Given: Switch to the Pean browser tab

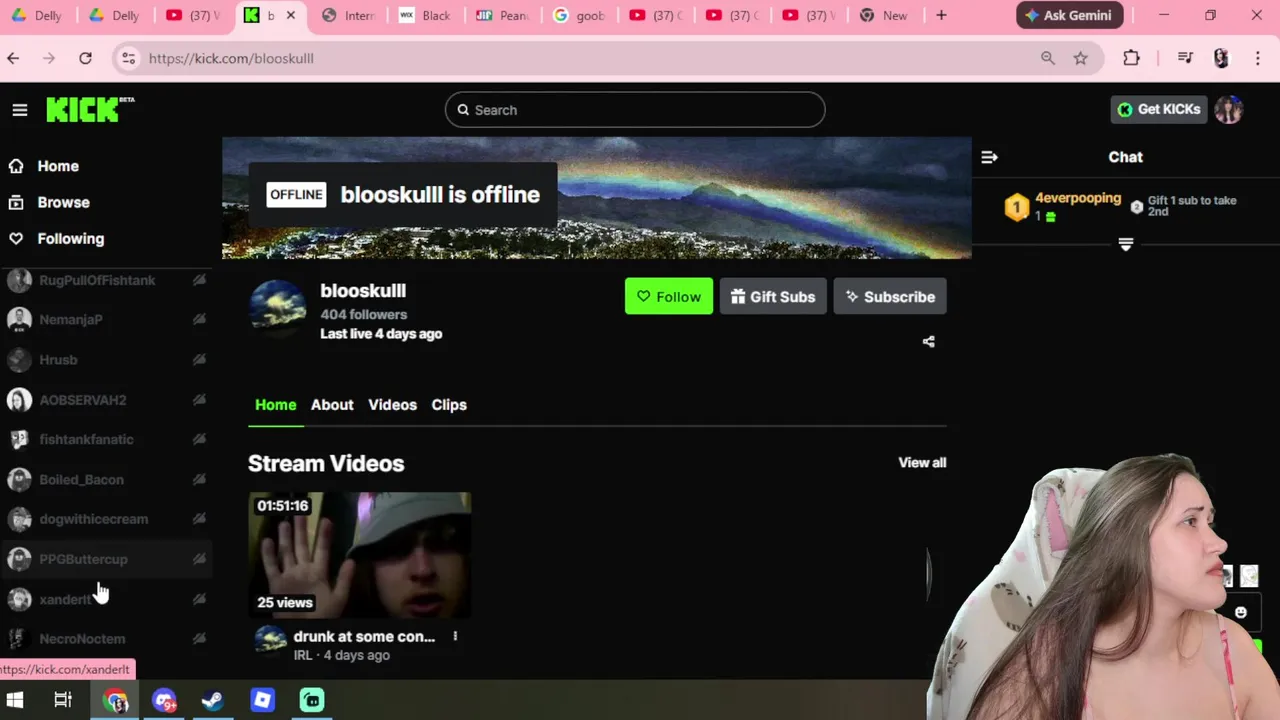Looking at the screenshot, I should point(504,15).
